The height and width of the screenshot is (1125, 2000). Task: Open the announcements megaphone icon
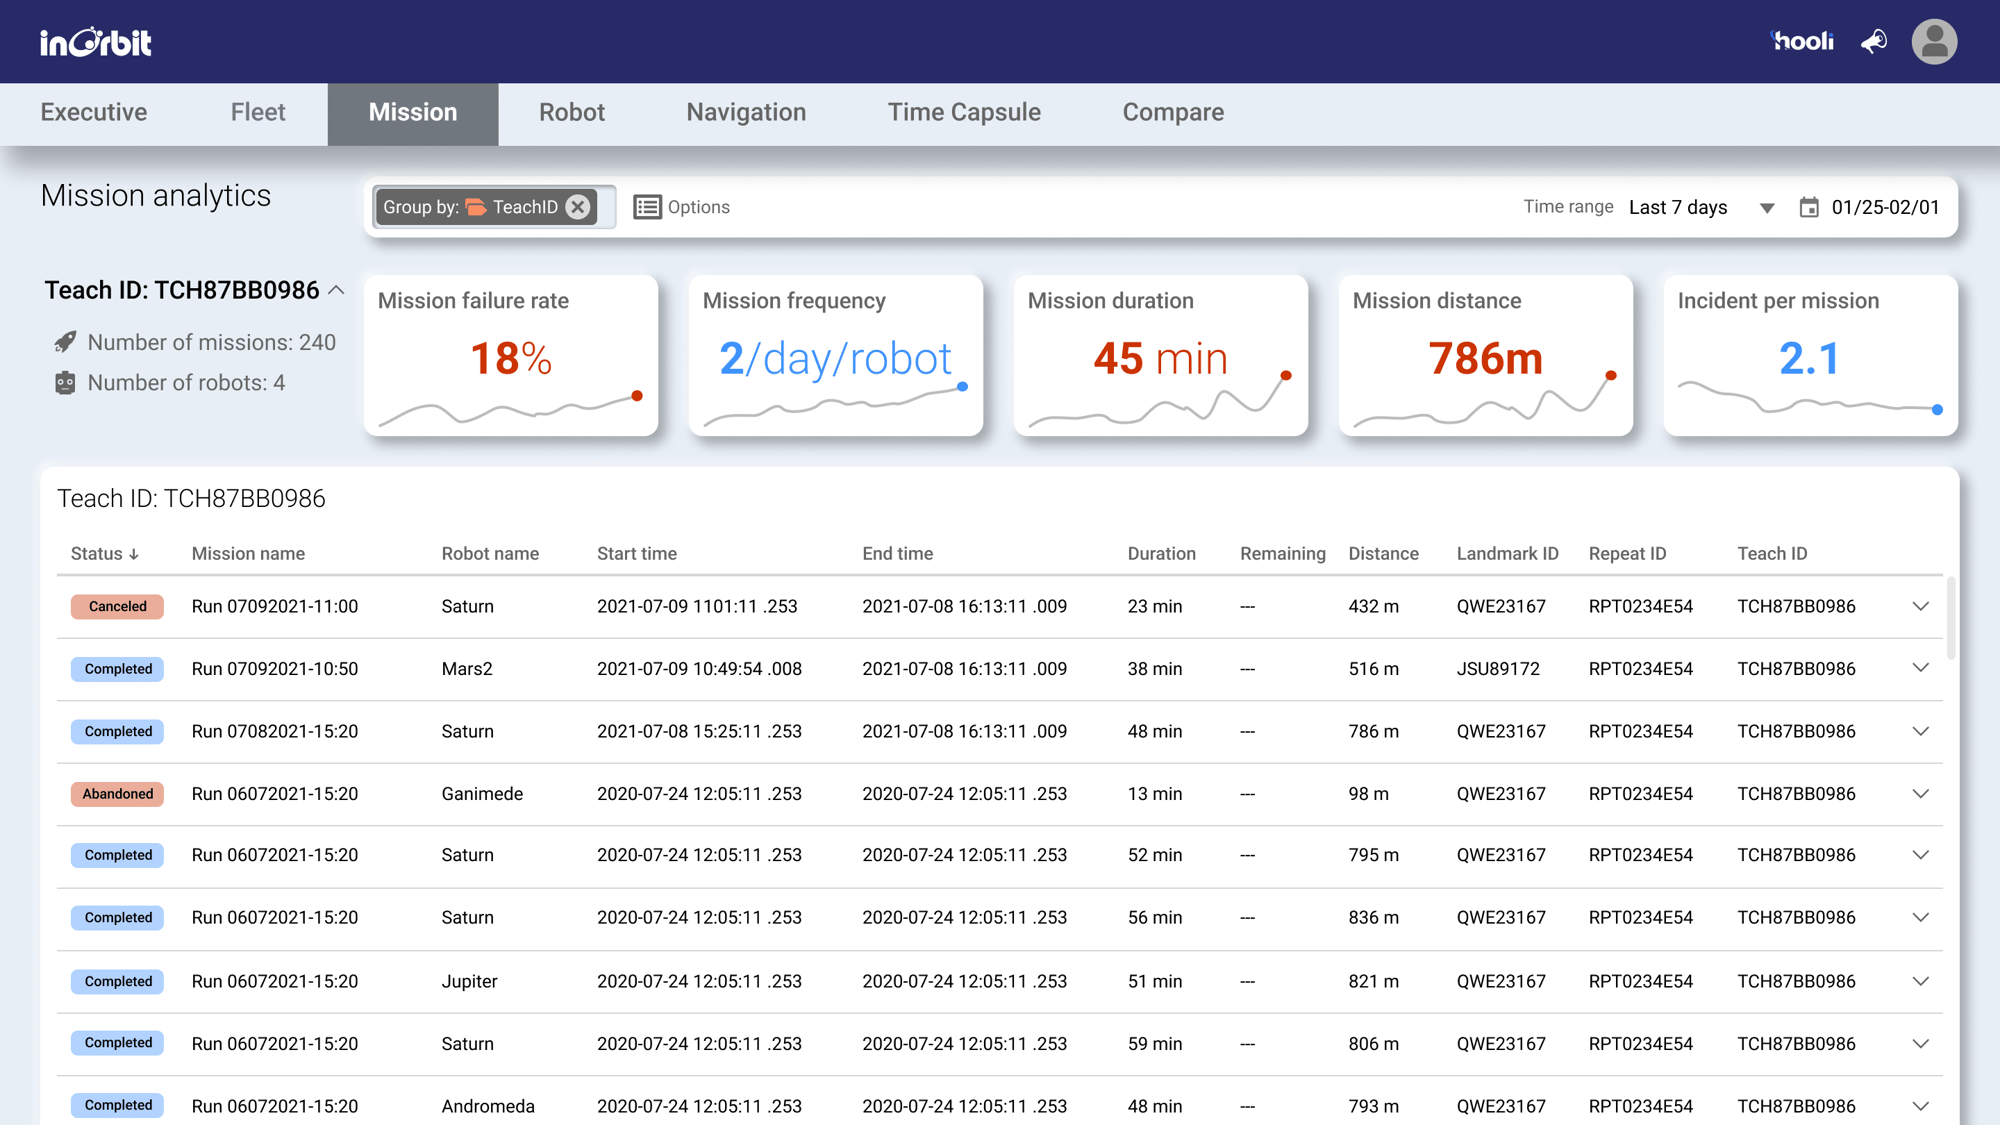pos(1874,42)
